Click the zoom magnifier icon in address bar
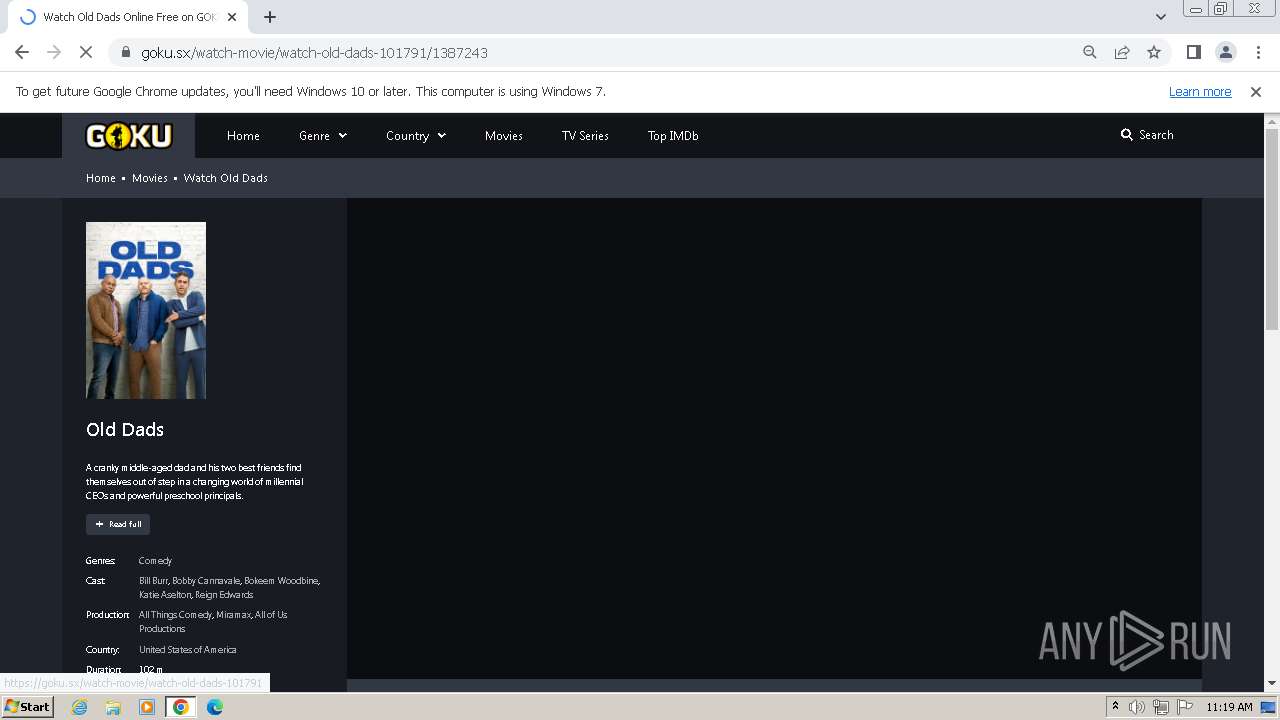 coord(1090,52)
